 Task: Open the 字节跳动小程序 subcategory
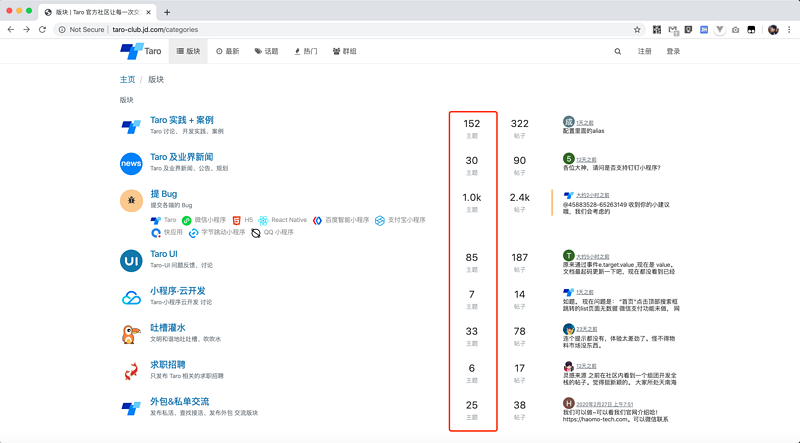pyautogui.click(x=217, y=232)
